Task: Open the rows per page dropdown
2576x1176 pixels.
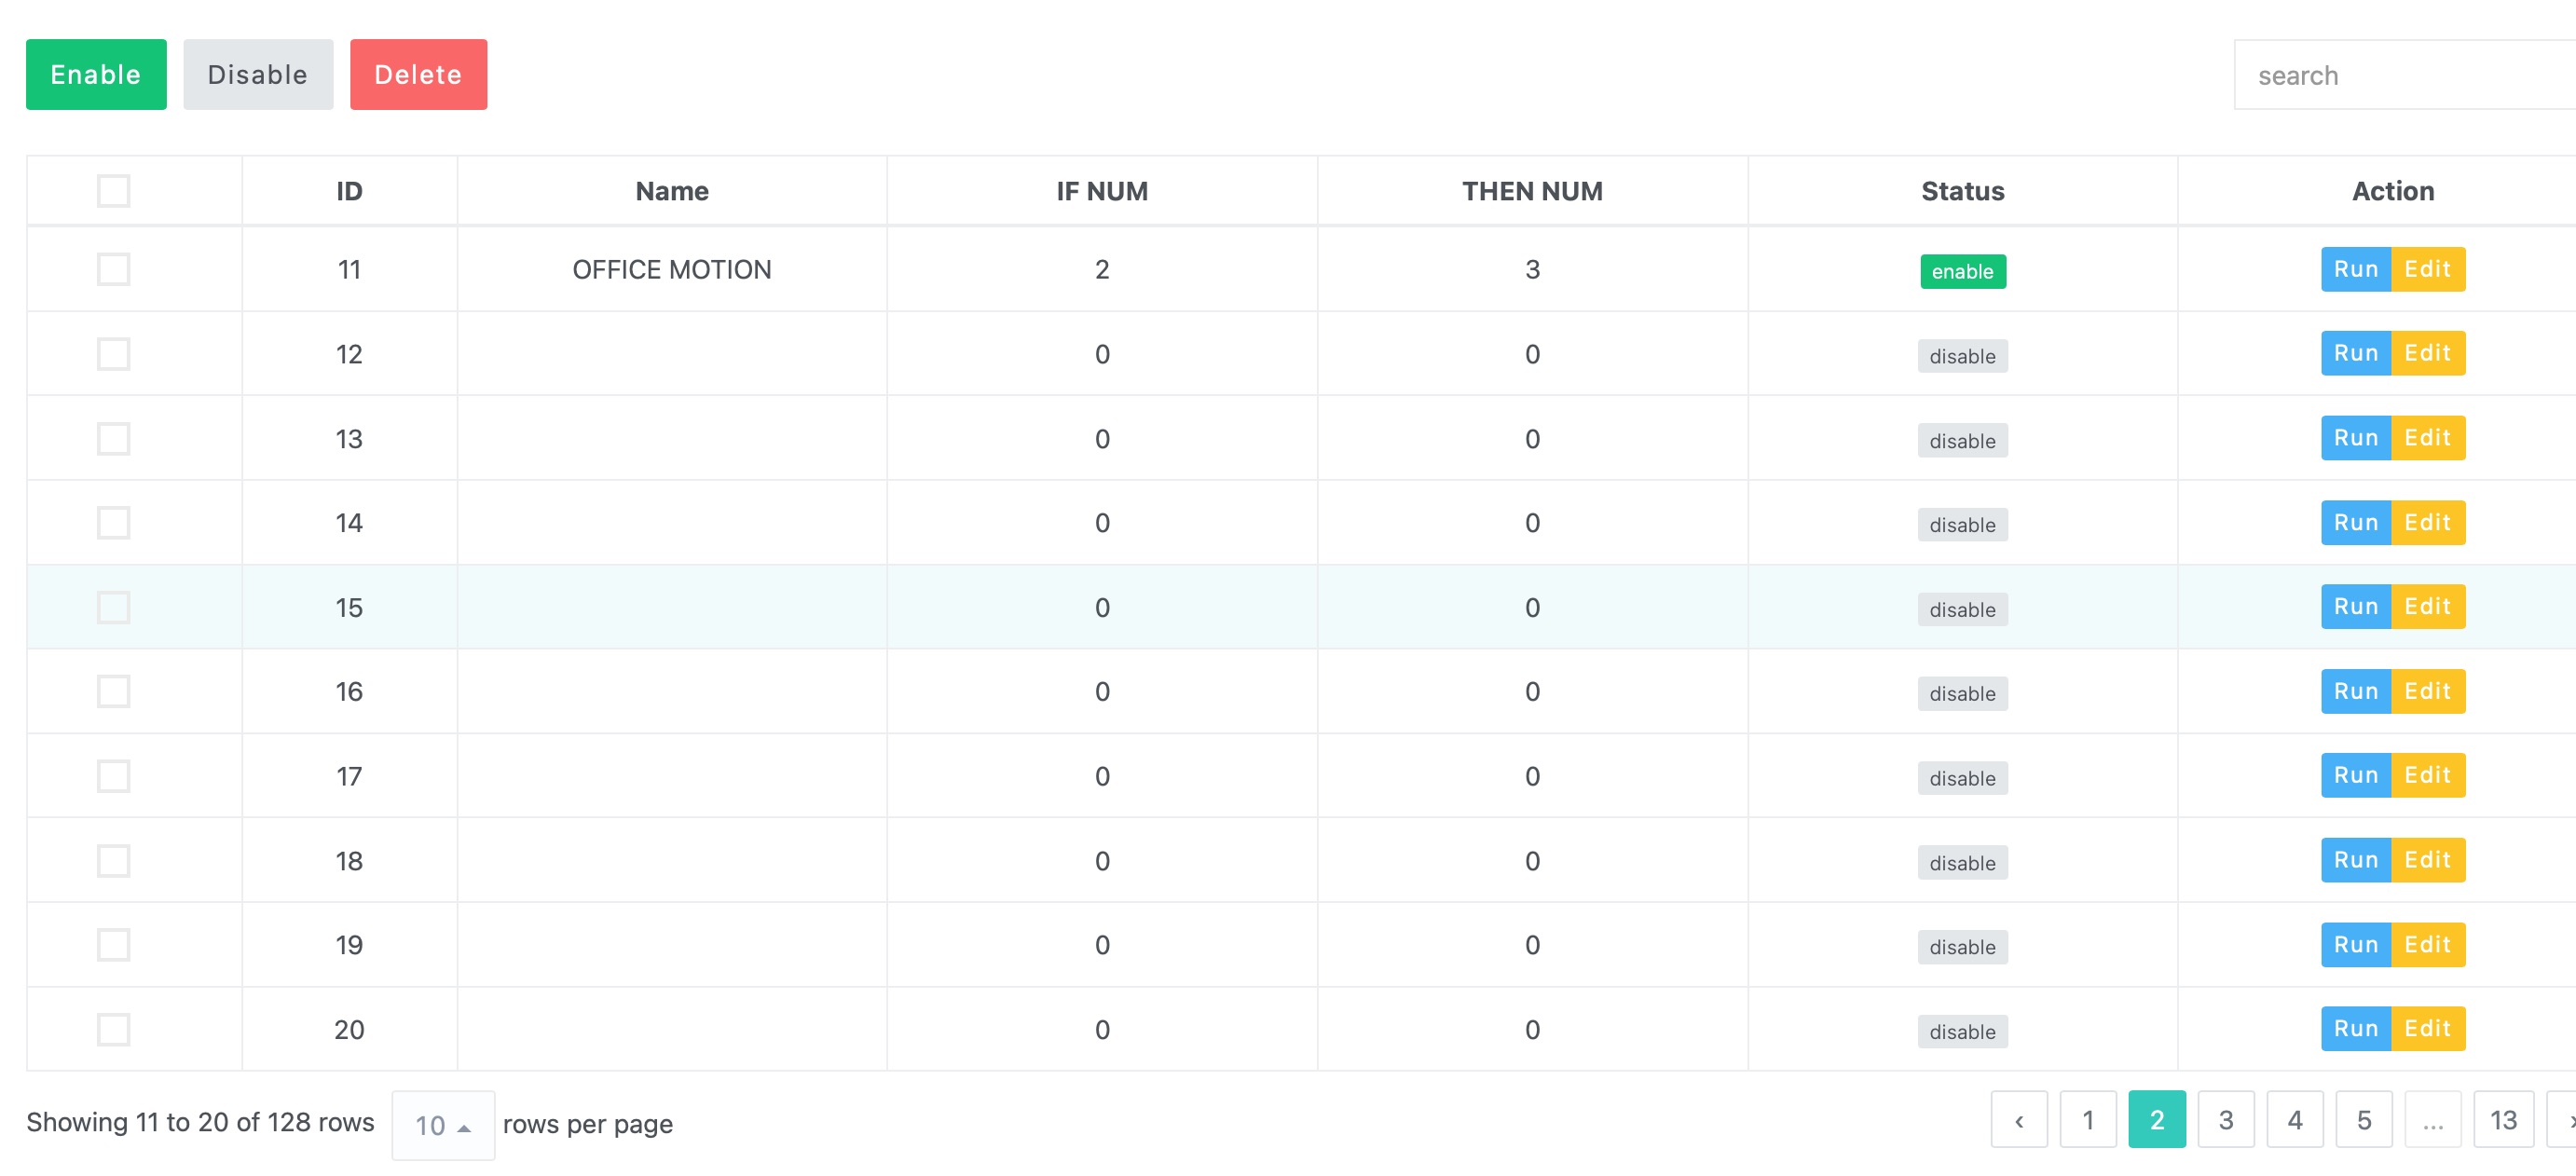Action: pos(442,1125)
